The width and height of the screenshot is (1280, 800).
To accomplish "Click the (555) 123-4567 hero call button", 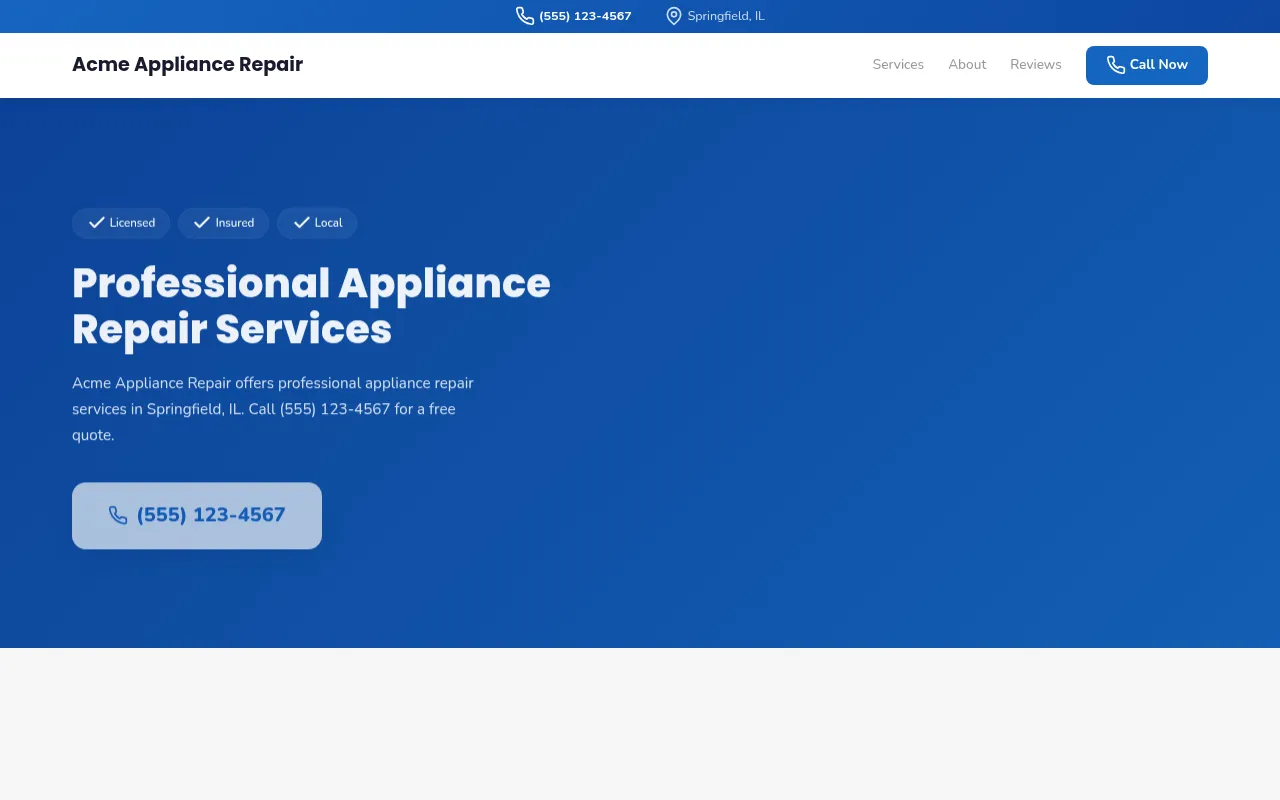I will pos(196,515).
